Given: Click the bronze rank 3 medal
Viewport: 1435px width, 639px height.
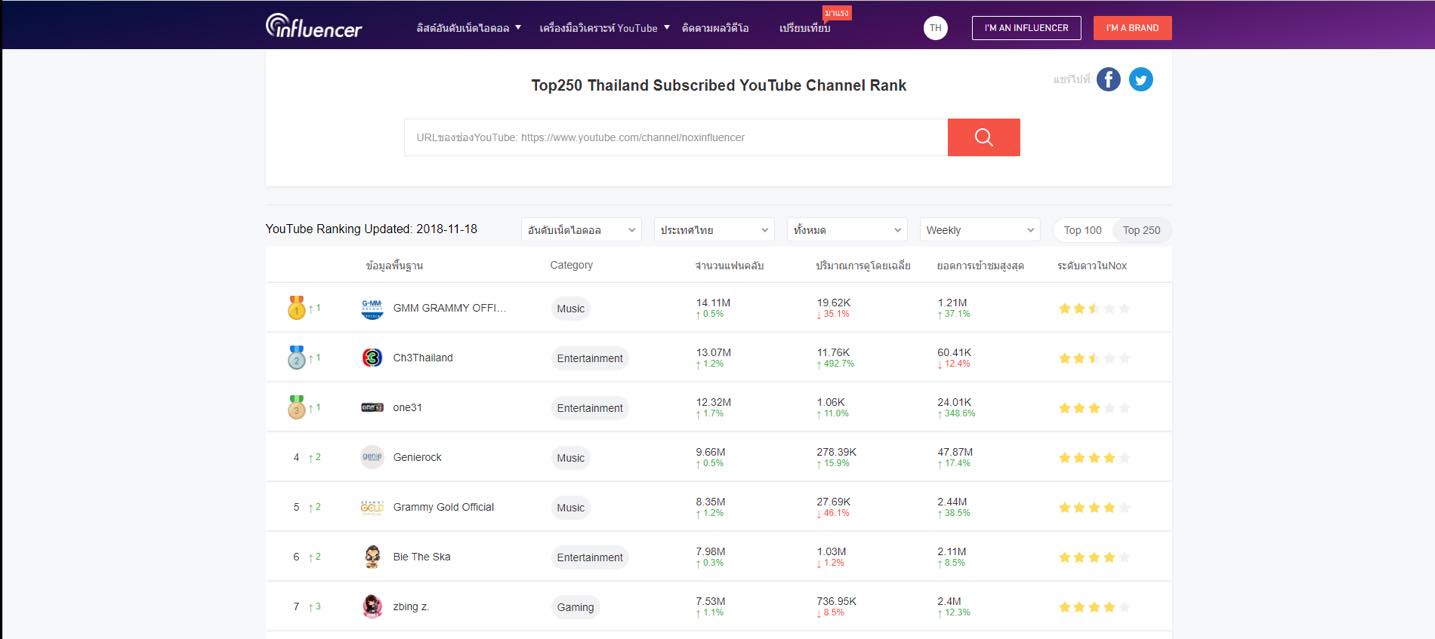Looking at the screenshot, I should [x=296, y=408].
